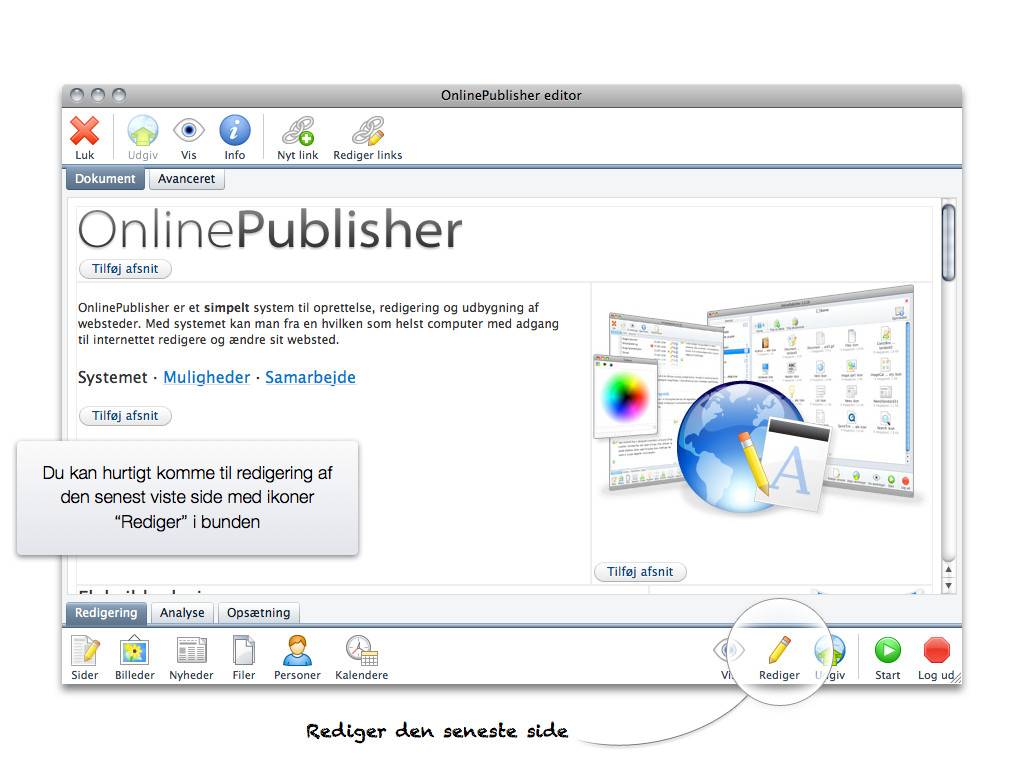1024x768 pixels.
Task: Follow the Samarbejde link
Action: (x=310, y=378)
